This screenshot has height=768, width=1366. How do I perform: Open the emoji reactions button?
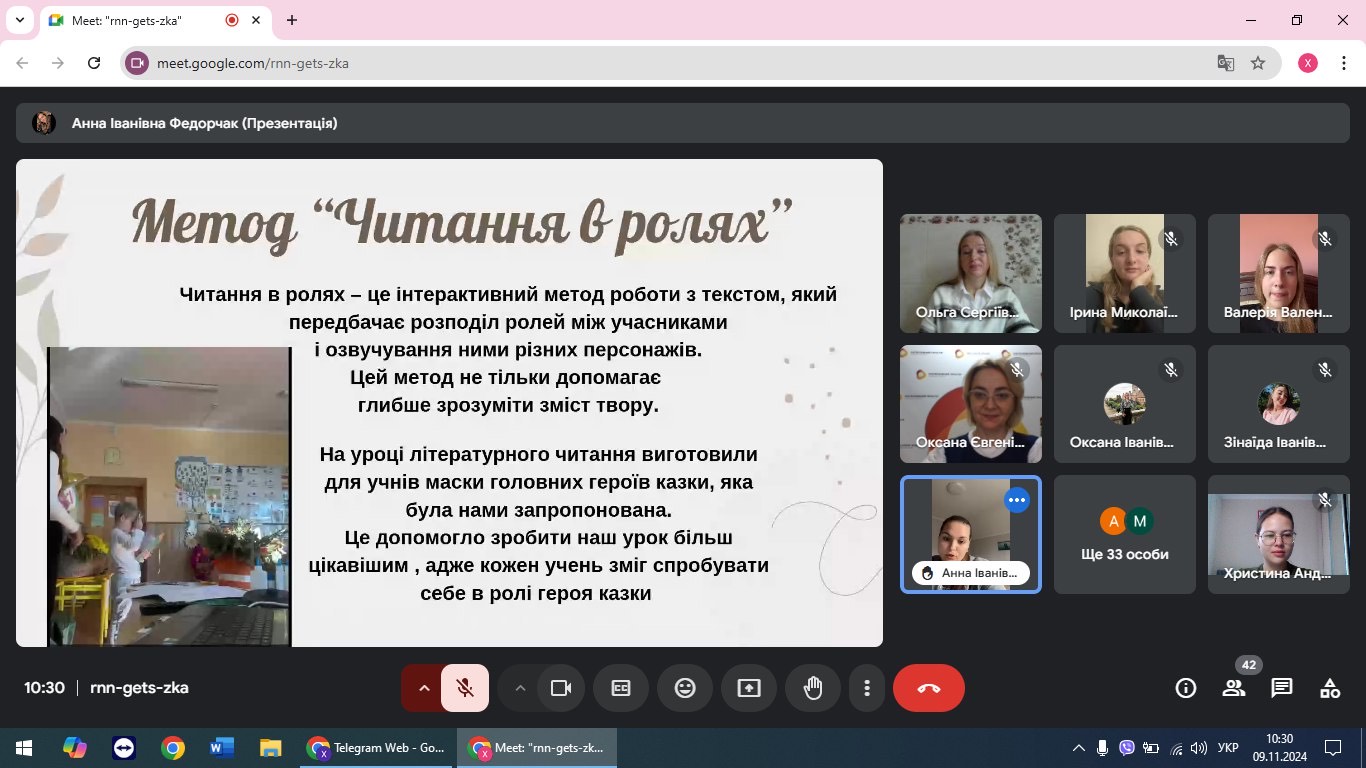click(x=685, y=688)
